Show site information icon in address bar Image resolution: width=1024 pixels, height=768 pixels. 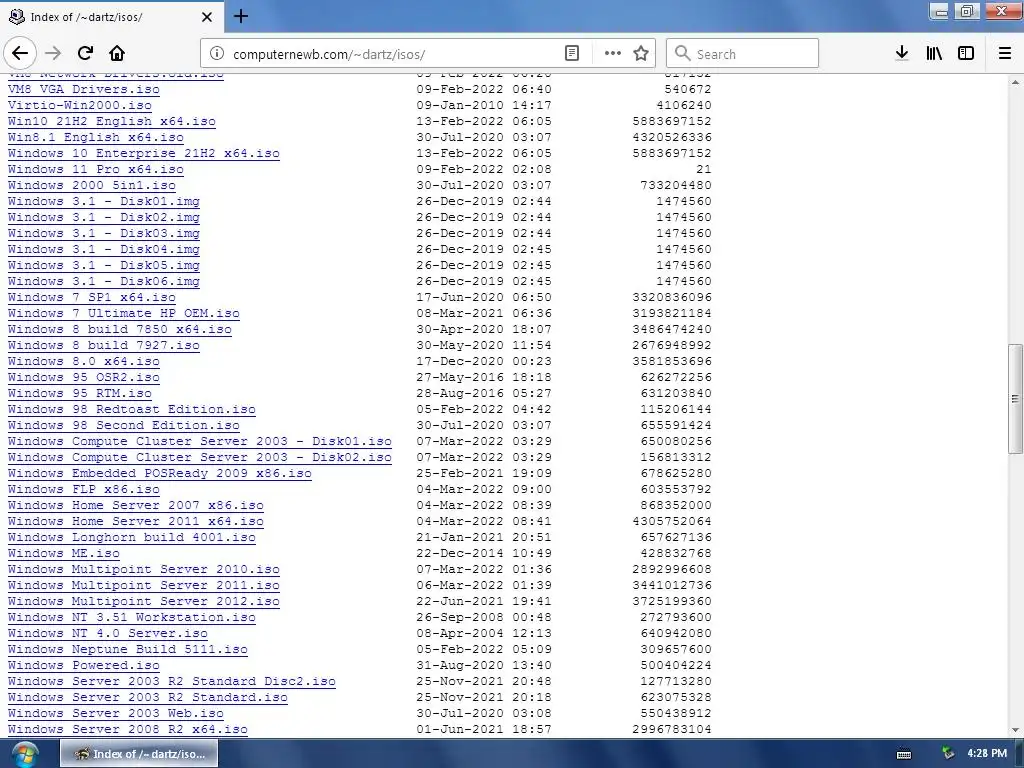click(217, 54)
